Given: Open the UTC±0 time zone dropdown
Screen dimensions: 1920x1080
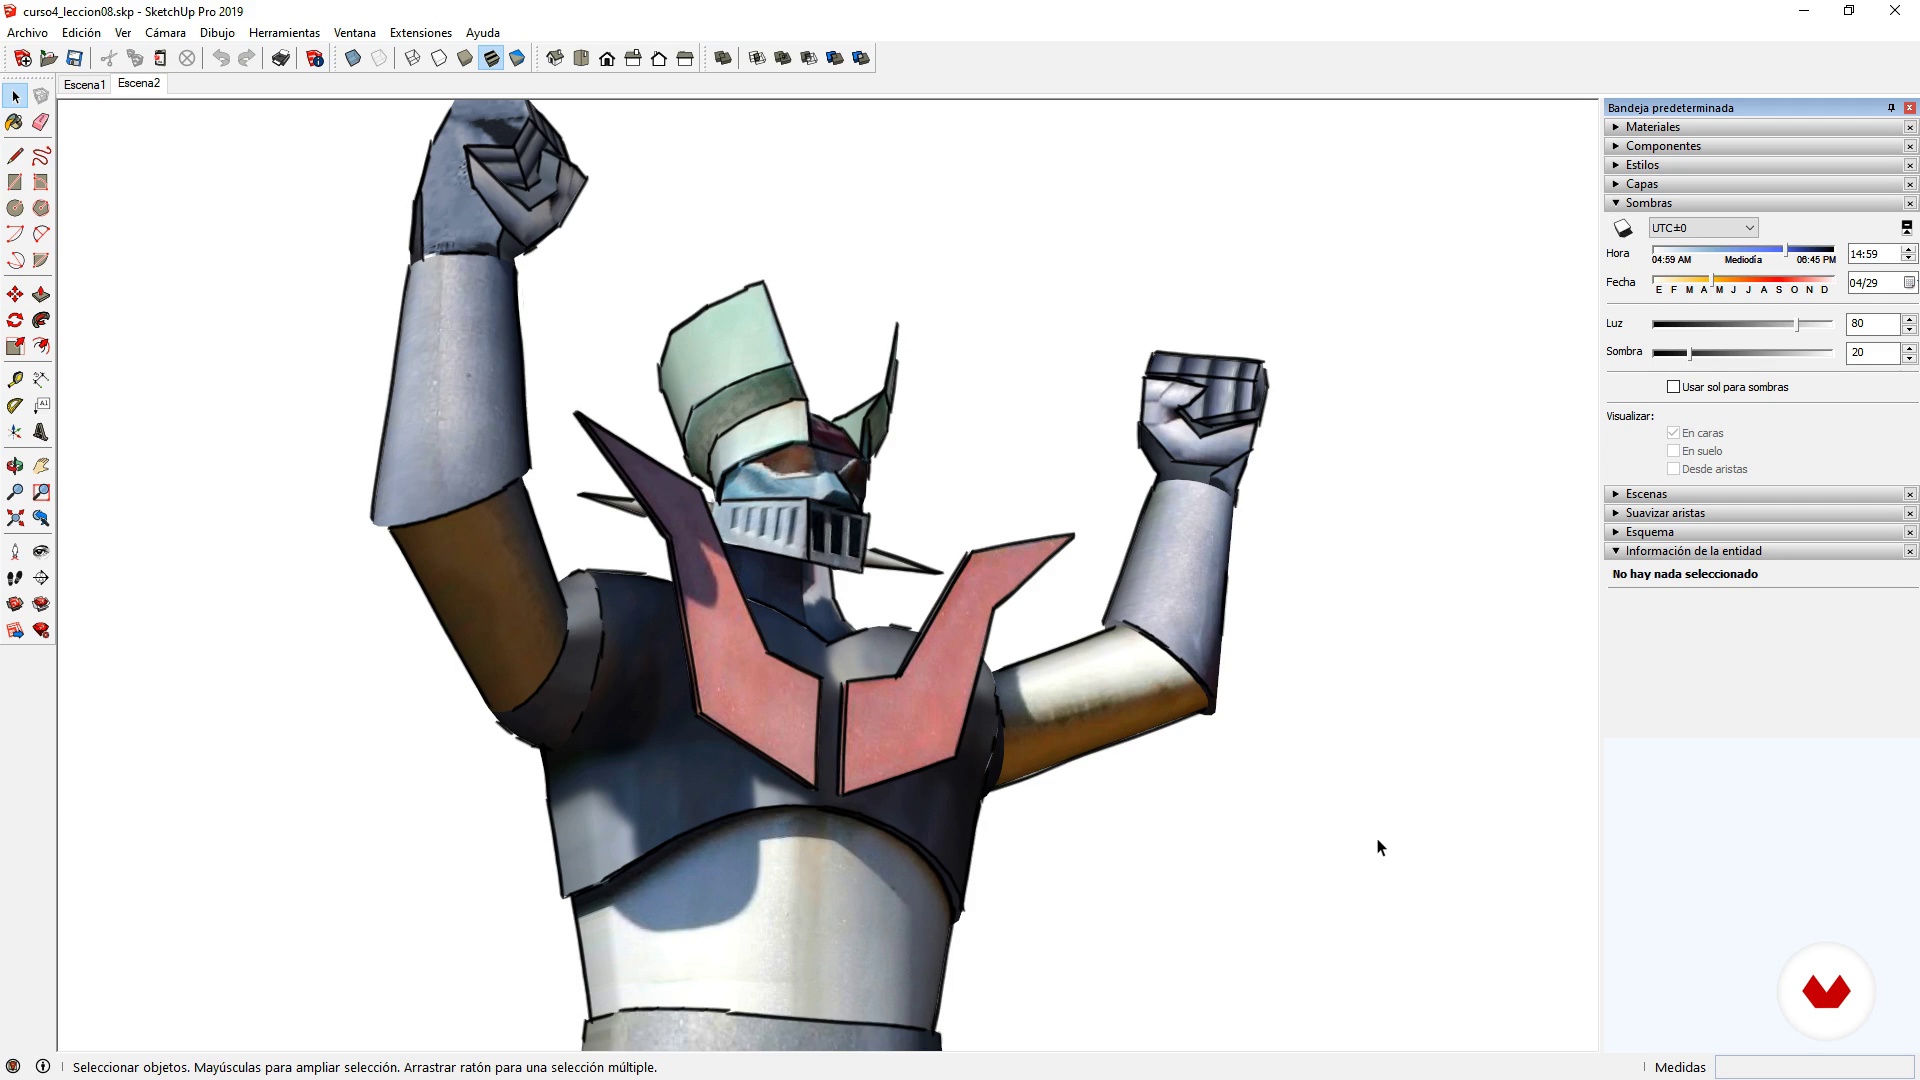Looking at the screenshot, I should (1703, 228).
